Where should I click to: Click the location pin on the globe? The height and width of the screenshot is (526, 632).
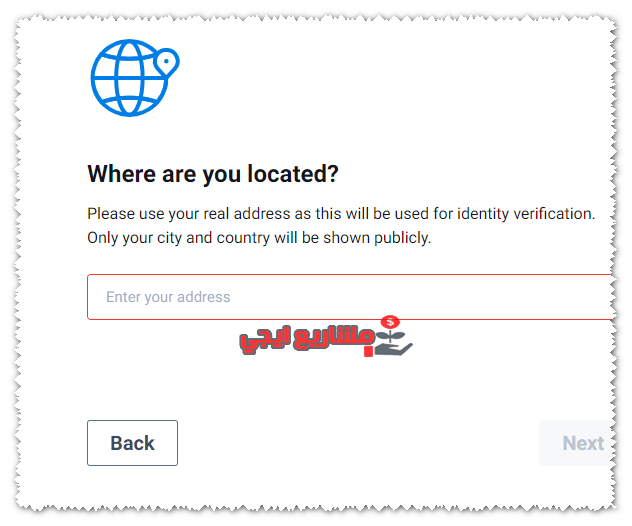point(166,62)
